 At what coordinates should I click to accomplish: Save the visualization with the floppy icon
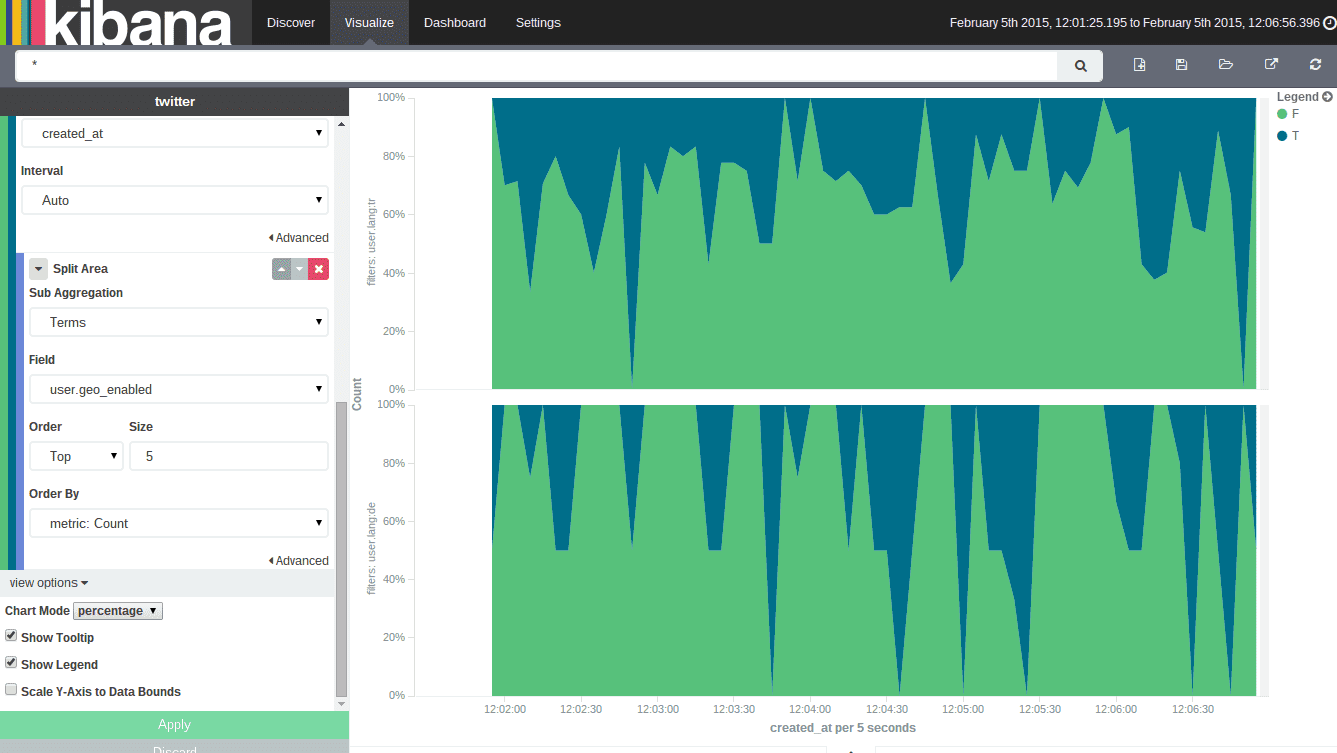[x=1181, y=65]
